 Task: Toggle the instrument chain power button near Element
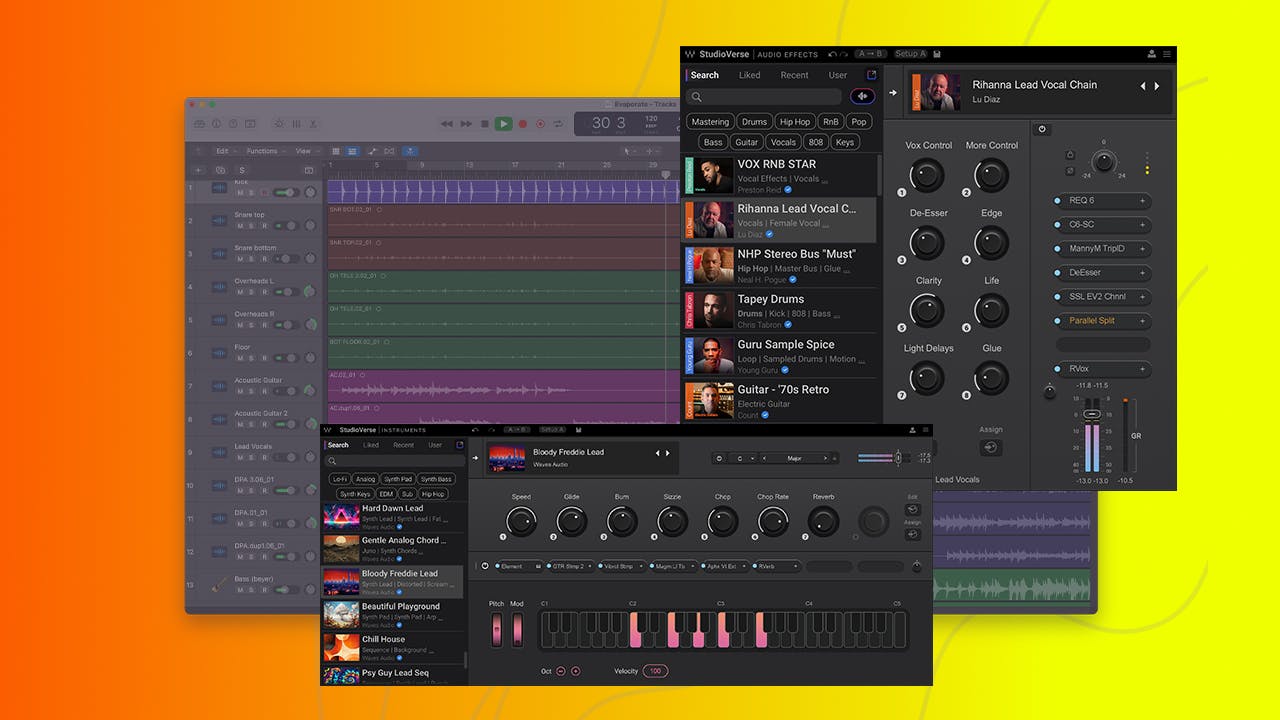pyautogui.click(x=485, y=566)
